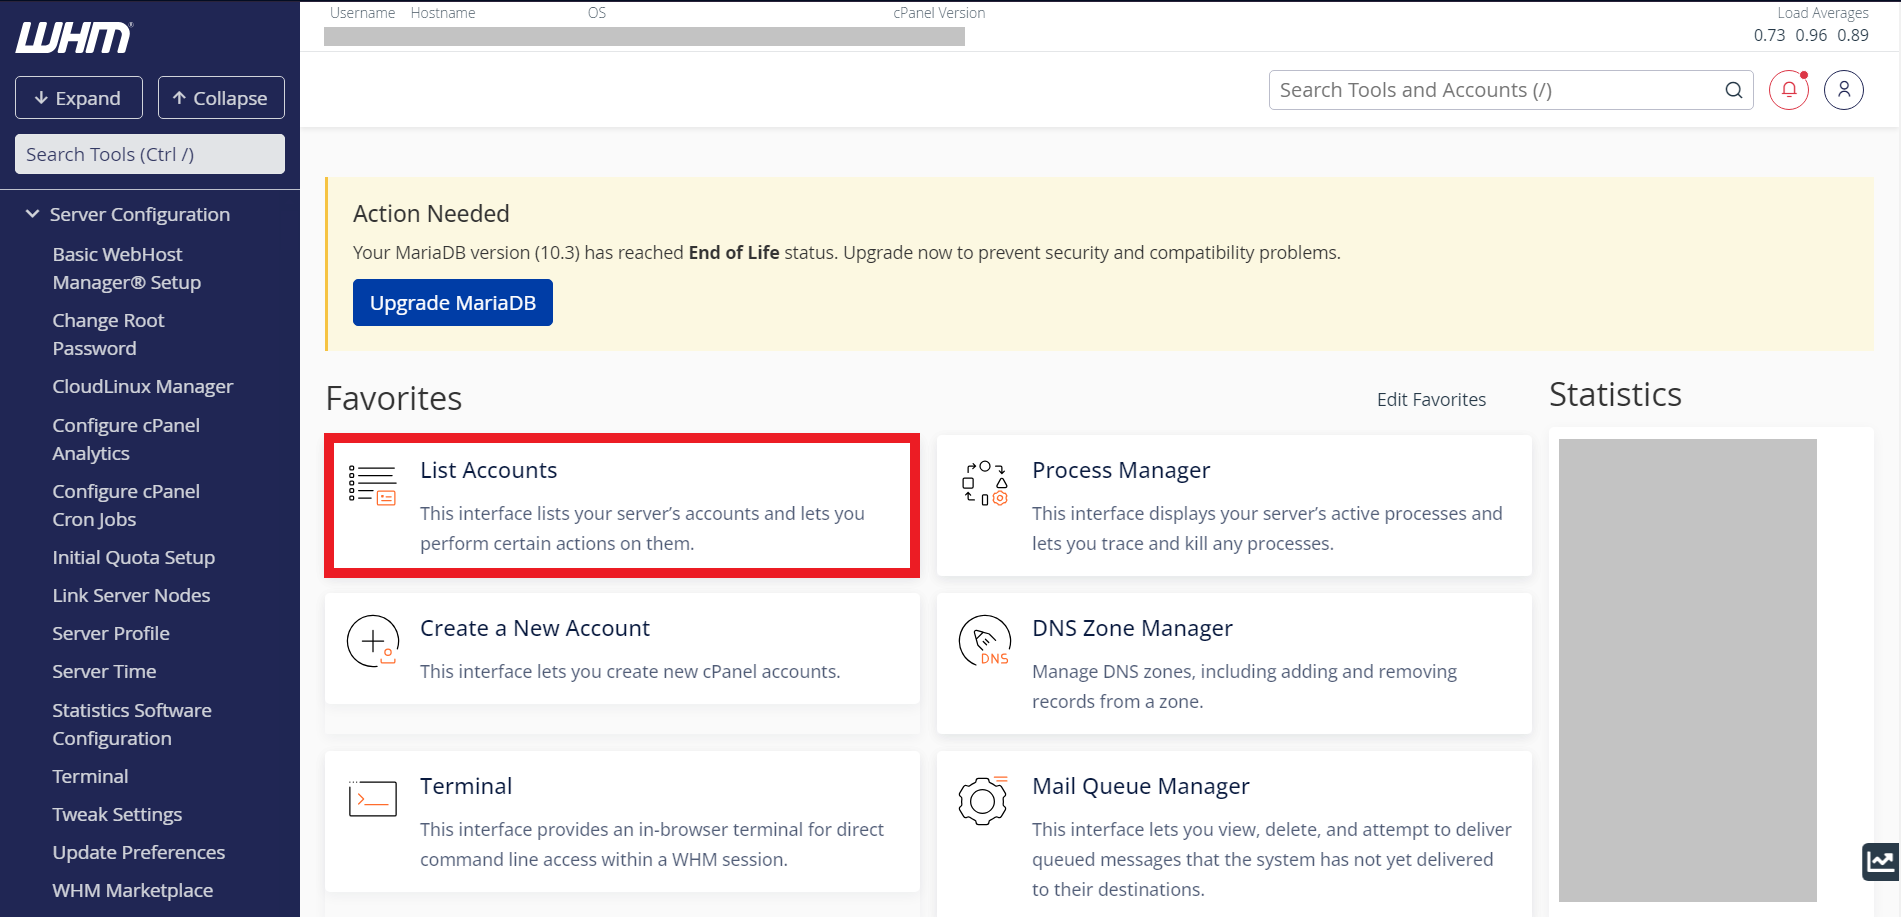1901x917 pixels.
Task: Open Link Server Nodes
Action: [x=131, y=595]
